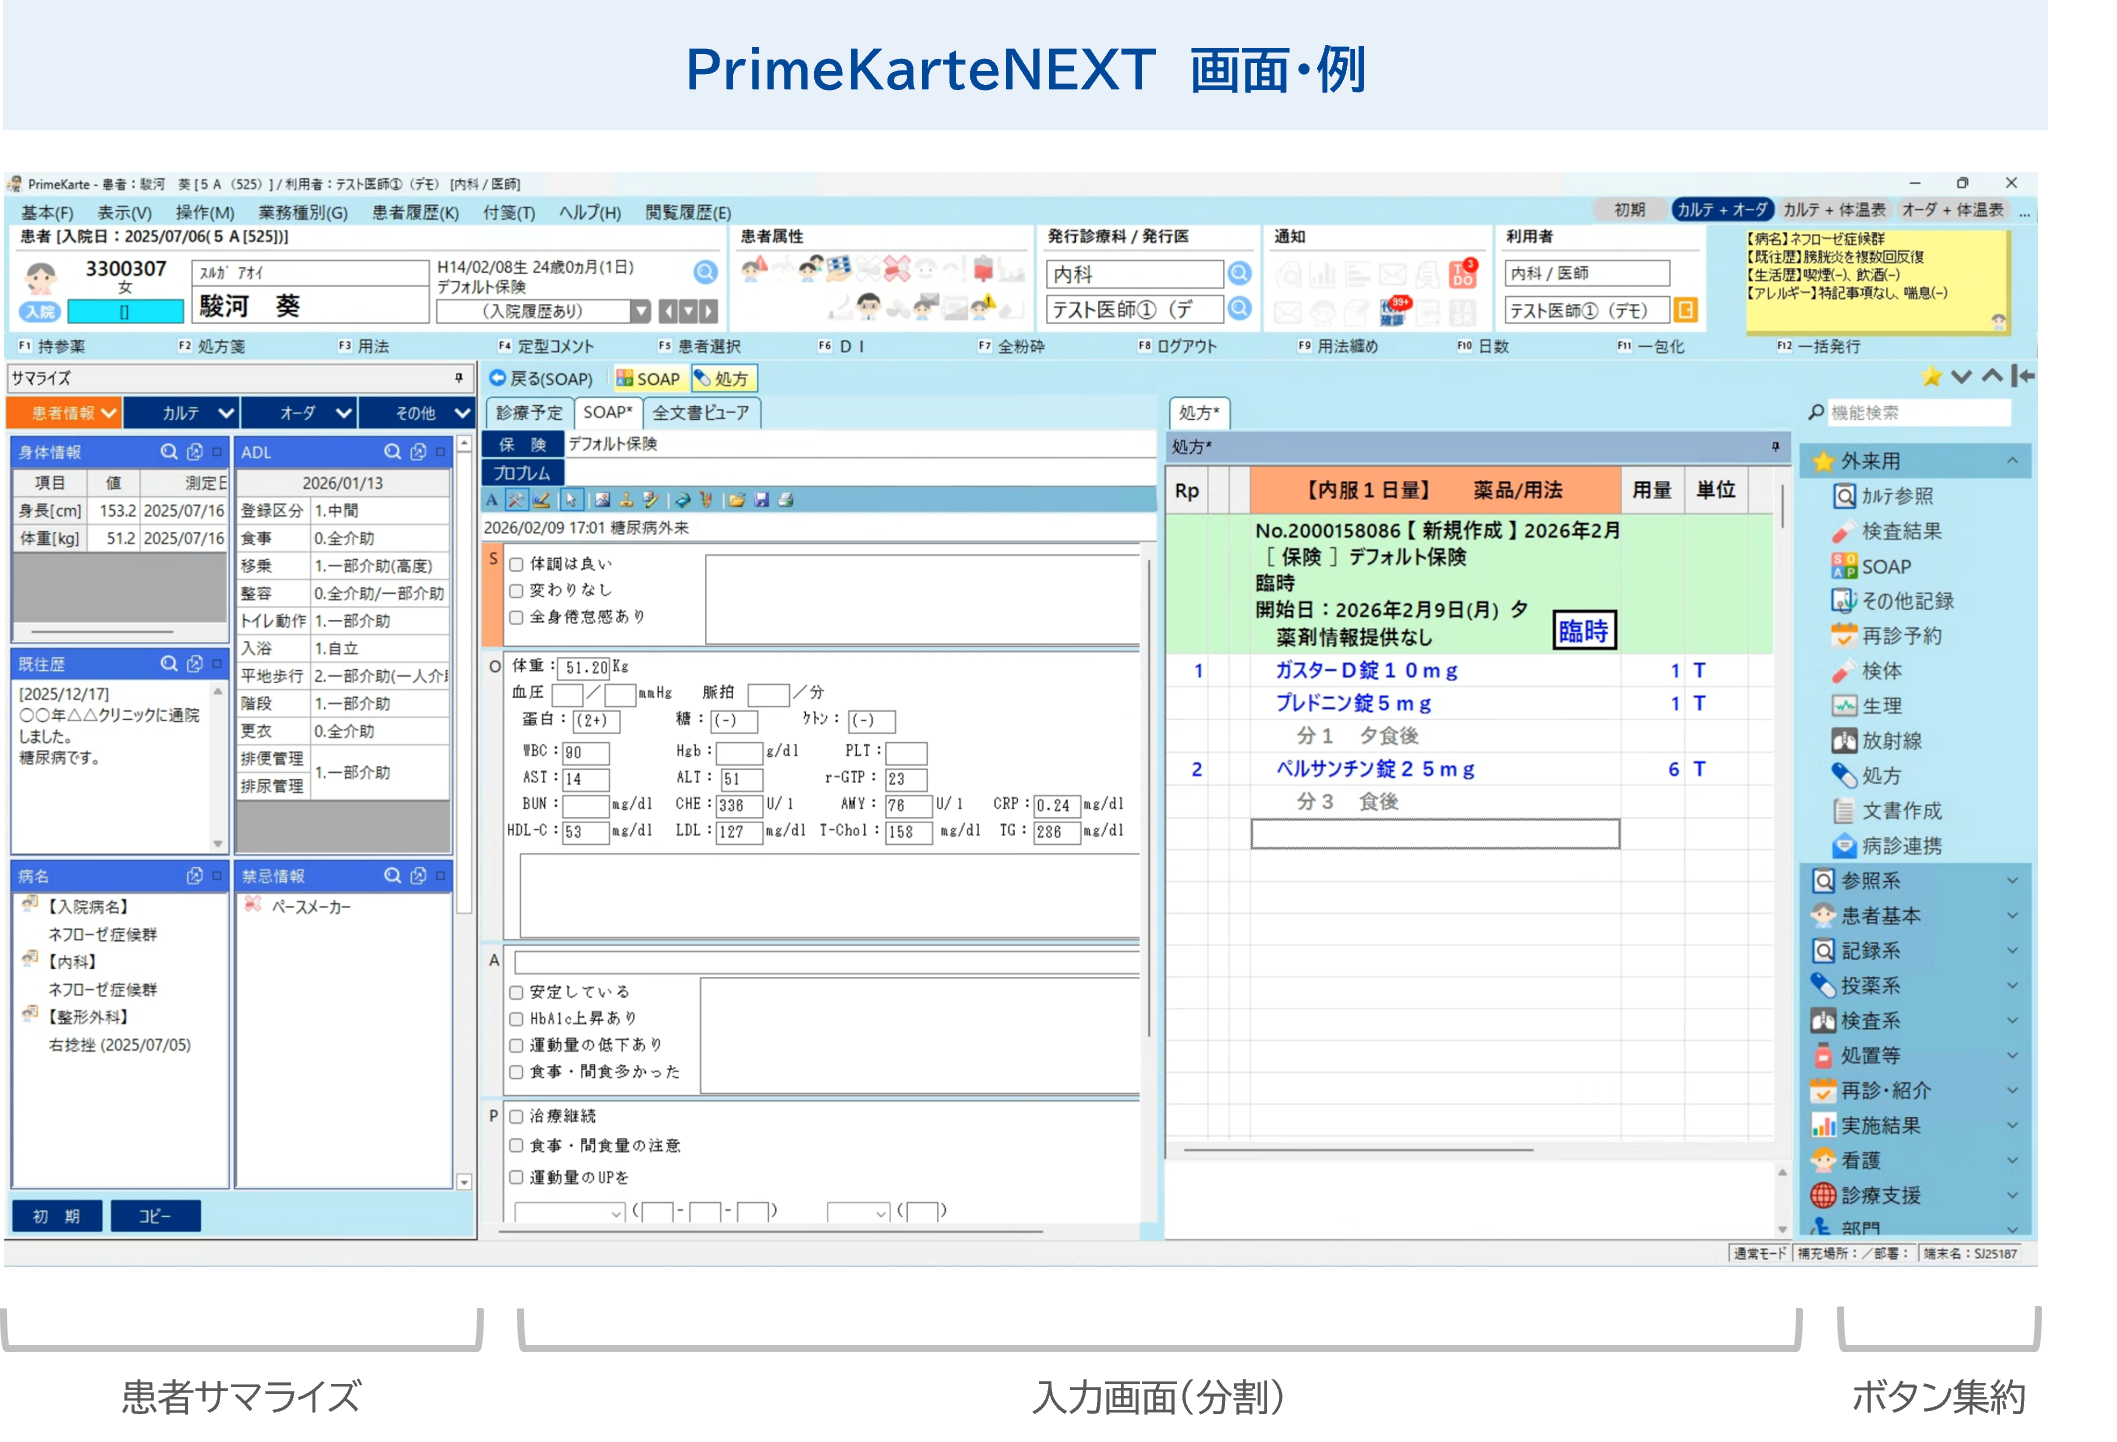Expand the 入院履歴あり dropdown
This screenshot has height=1442, width=2117.
(x=640, y=311)
